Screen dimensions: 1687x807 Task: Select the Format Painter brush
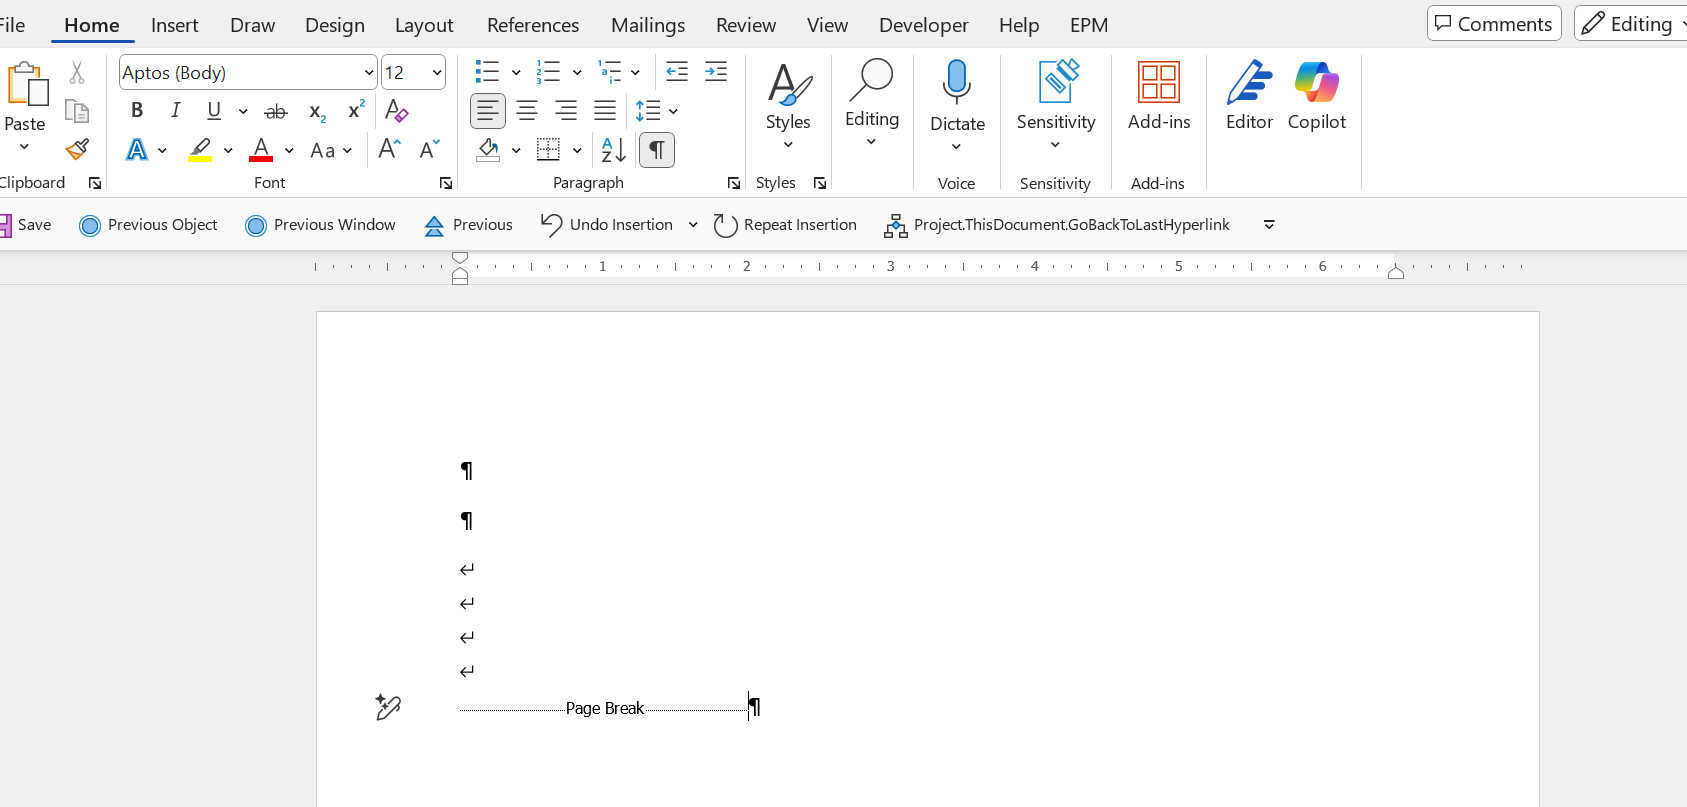[x=77, y=150]
